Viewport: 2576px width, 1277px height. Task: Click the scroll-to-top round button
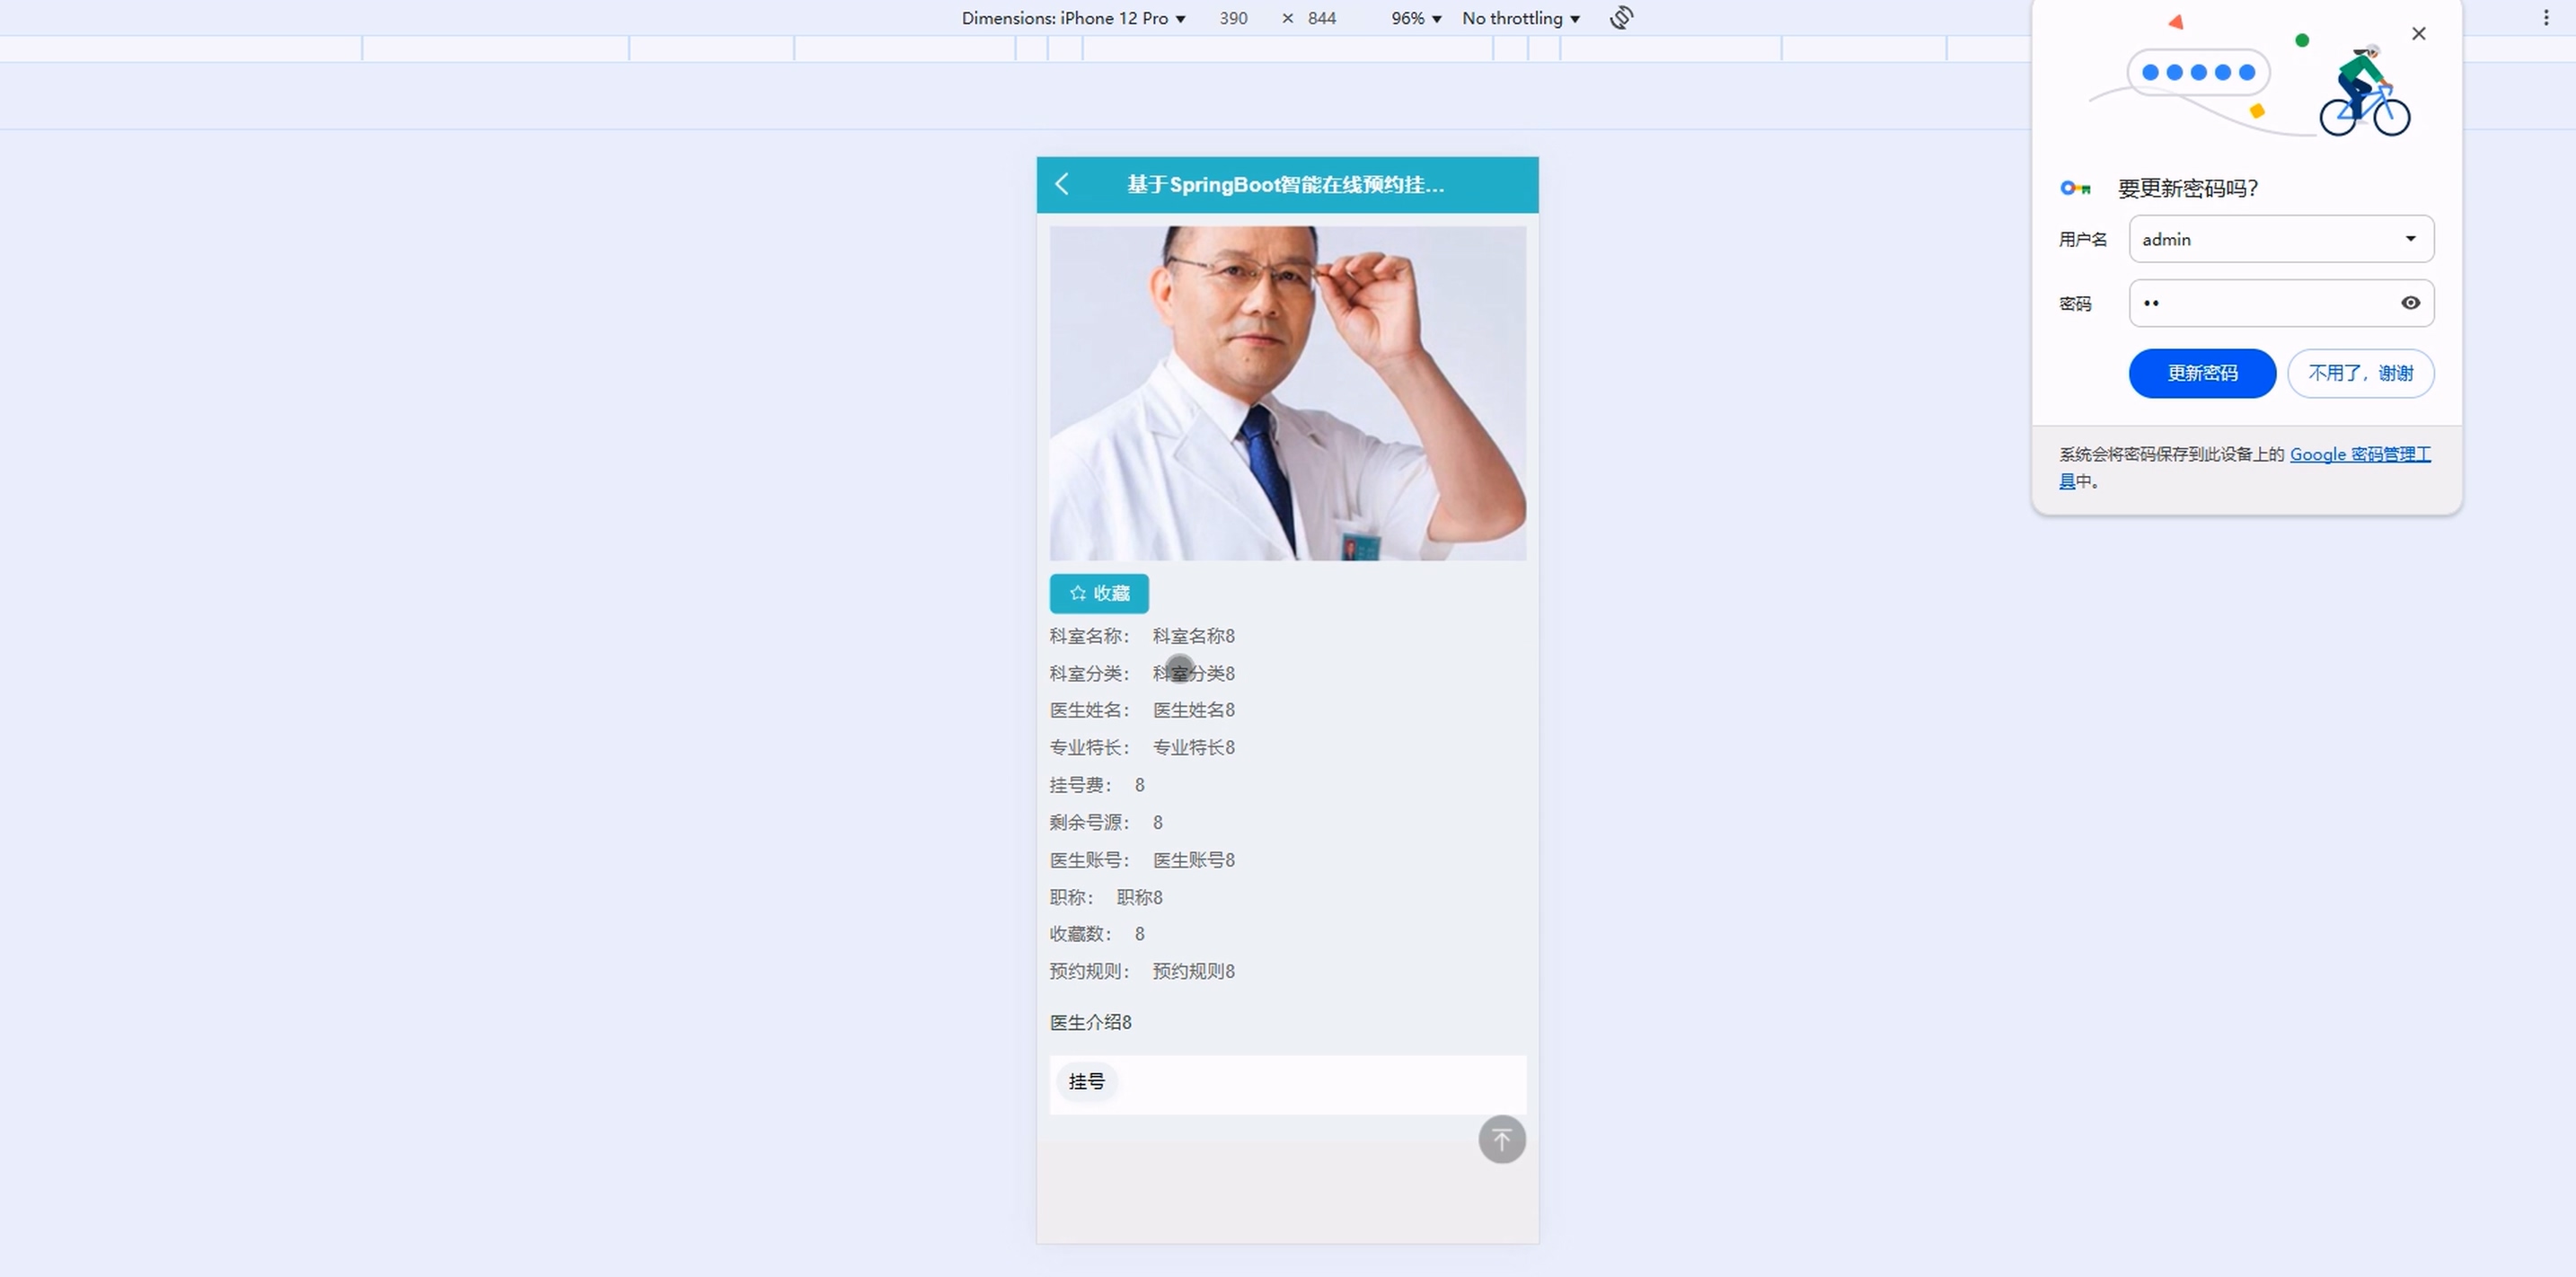[x=1501, y=1139]
